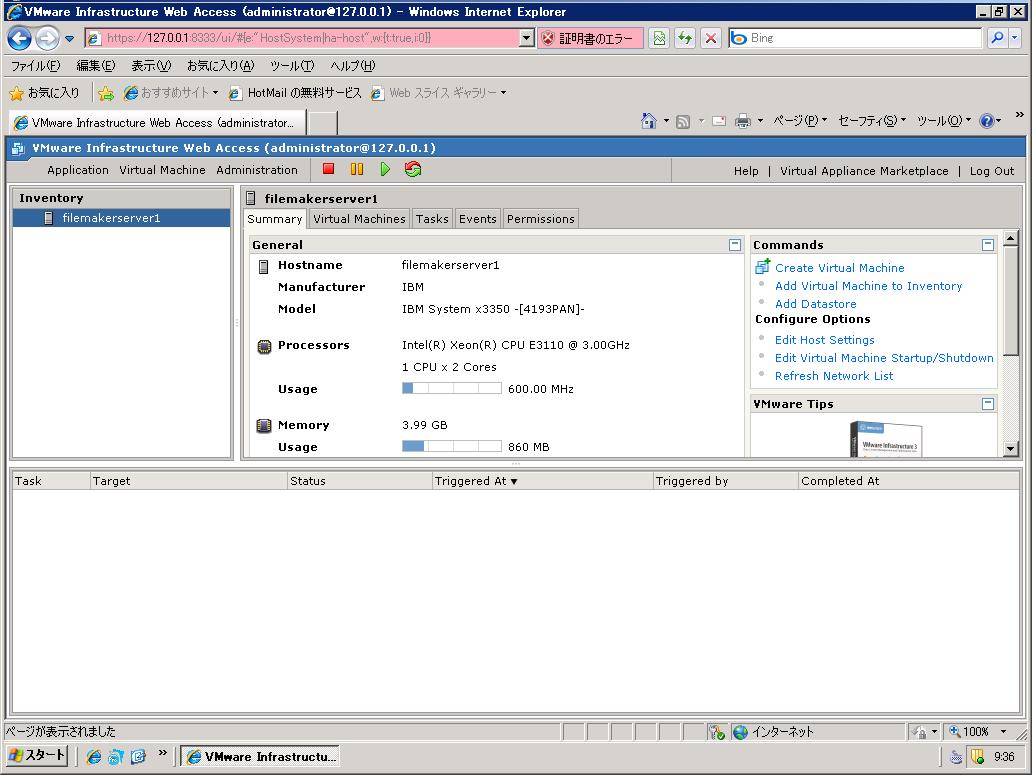Switch to the Events tab
The image size is (1032, 775).
[x=477, y=219]
